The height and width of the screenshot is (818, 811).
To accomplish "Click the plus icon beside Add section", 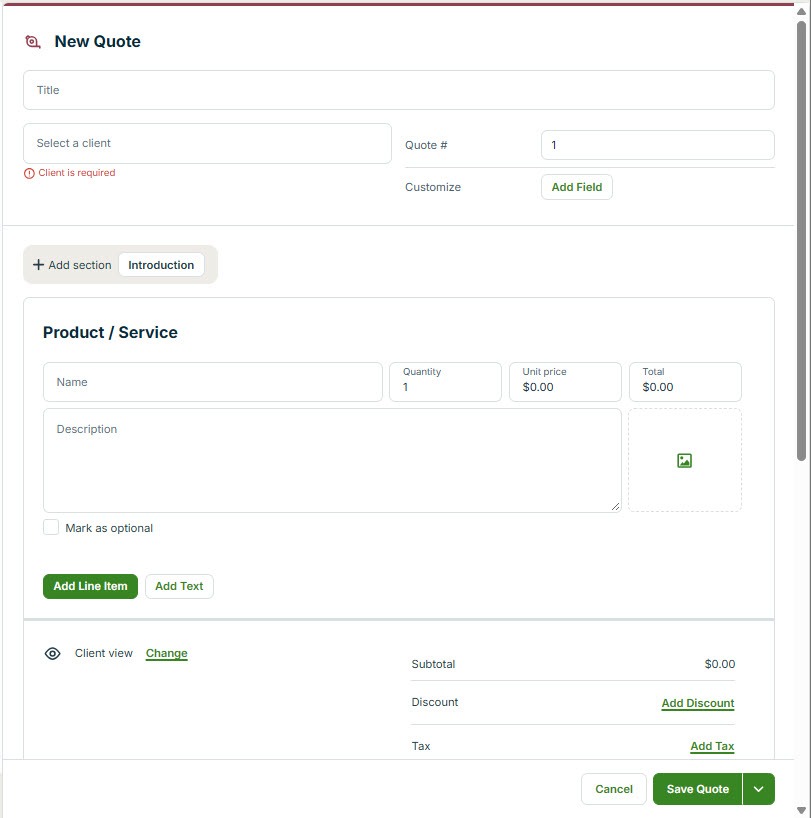I will (38, 265).
